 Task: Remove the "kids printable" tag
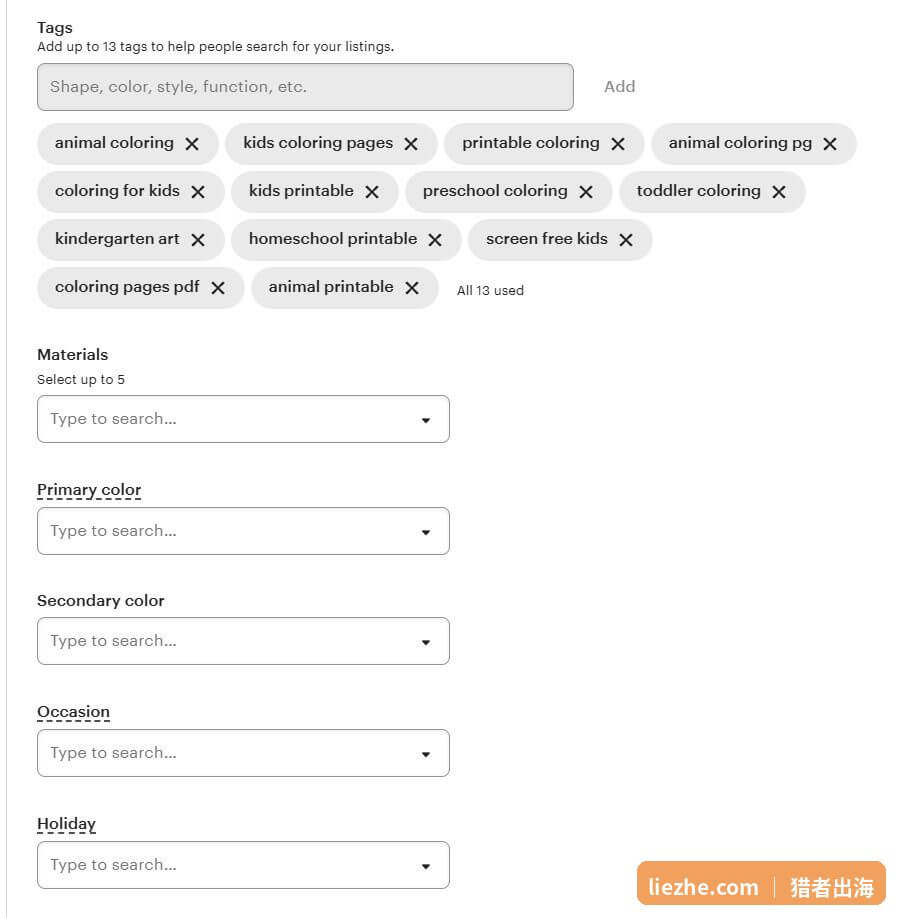pos(372,192)
